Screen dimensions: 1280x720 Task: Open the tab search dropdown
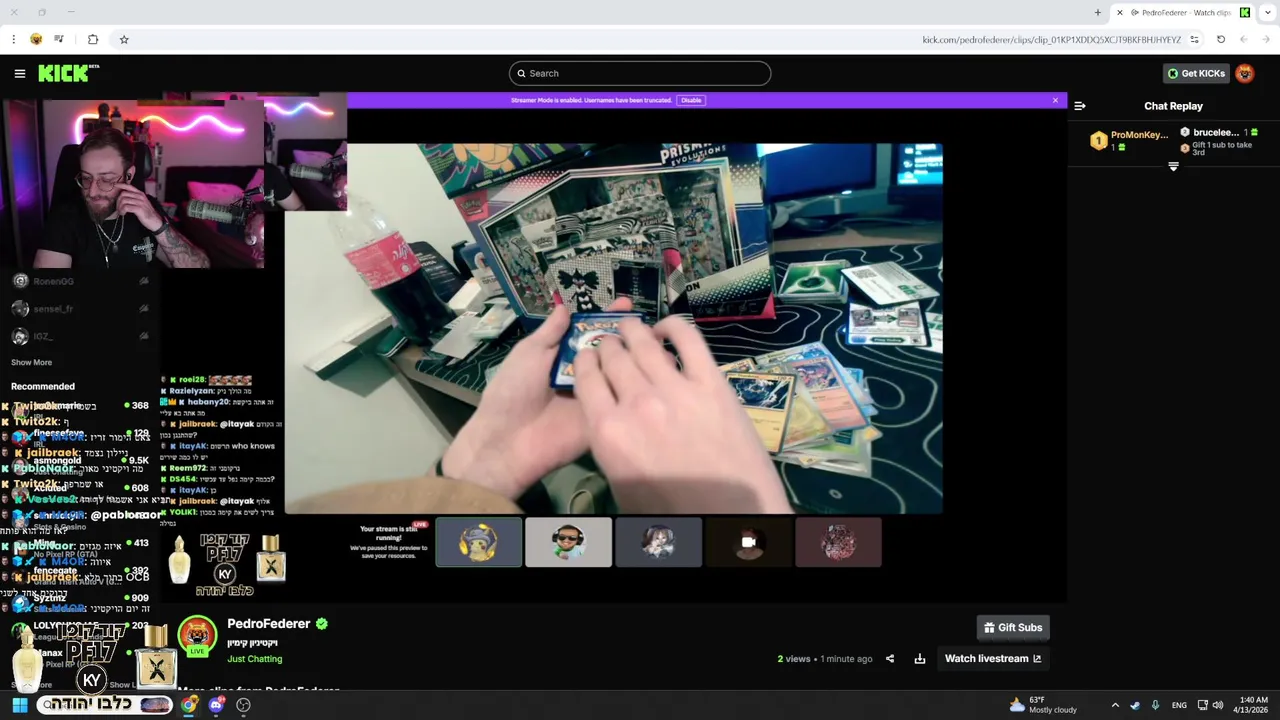click(1268, 13)
